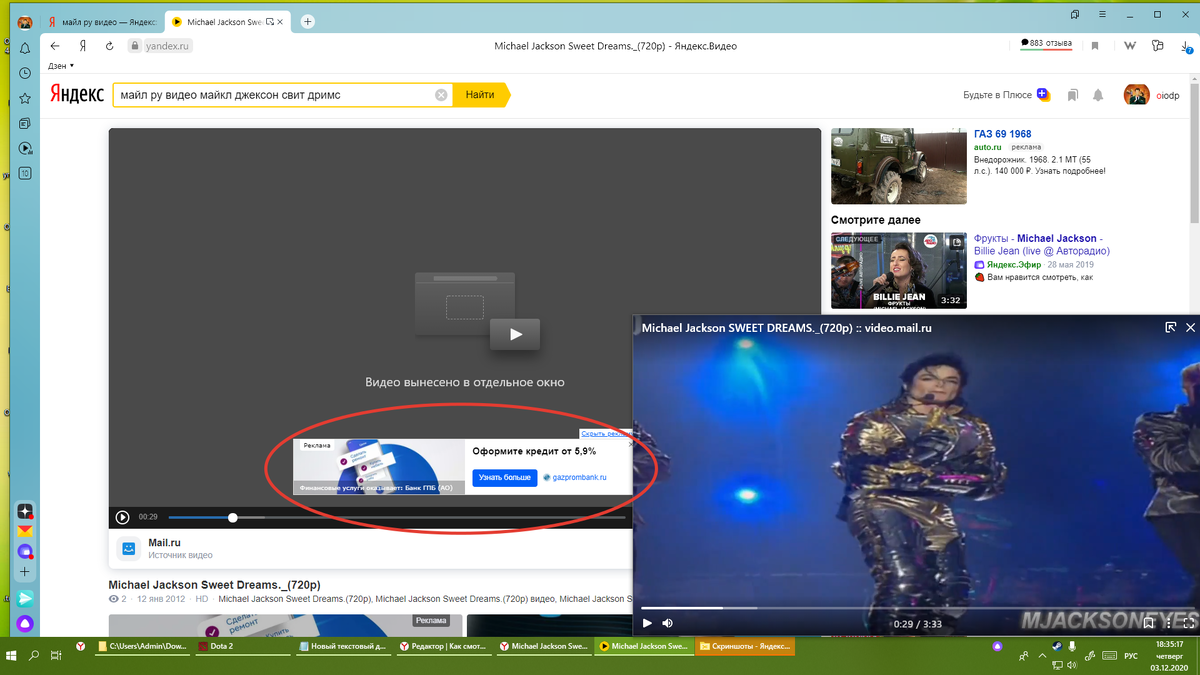Open the Yandex collections bookmark icon
Viewport: 1200px width, 675px height.
tap(1072, 95)
